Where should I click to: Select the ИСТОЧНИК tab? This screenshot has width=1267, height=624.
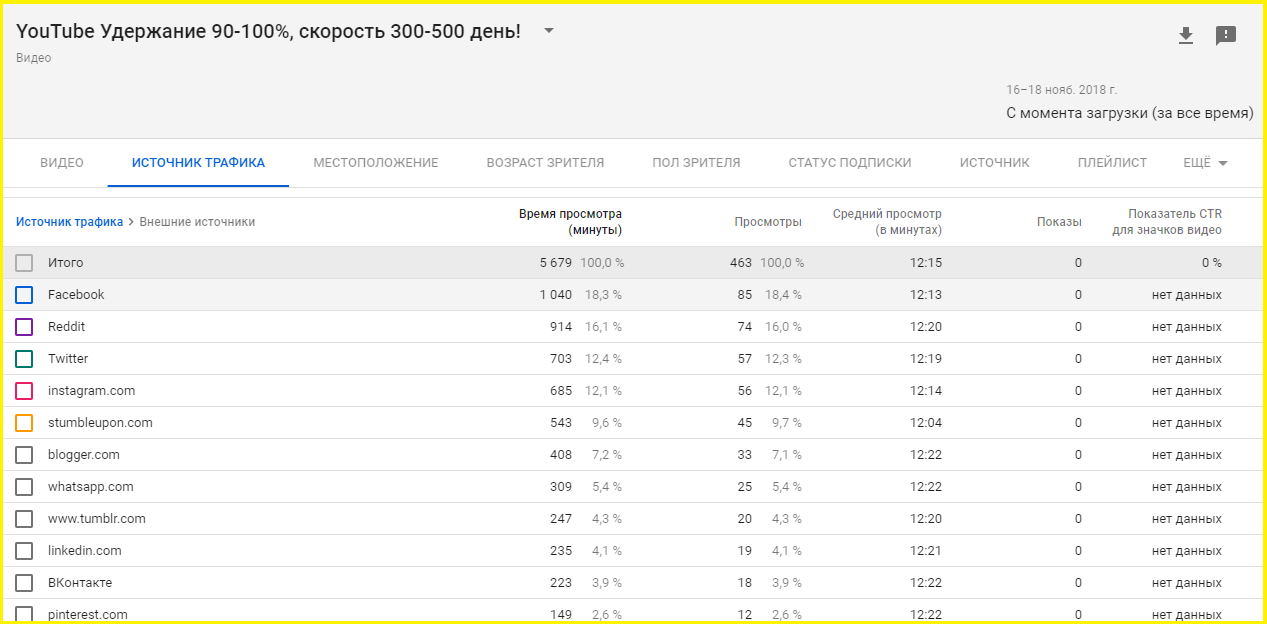pyautogui.click(x=995, y=163)
